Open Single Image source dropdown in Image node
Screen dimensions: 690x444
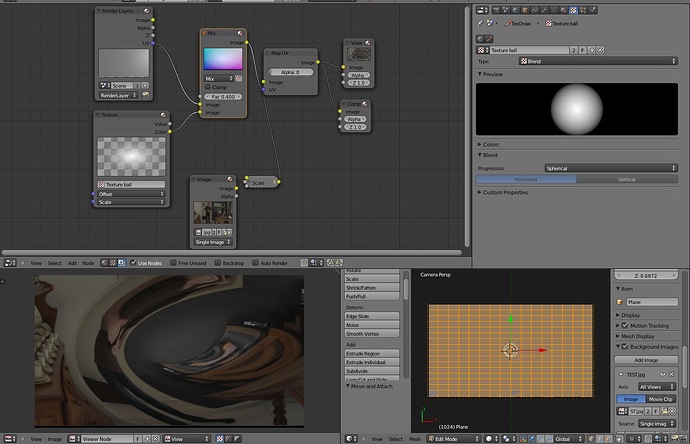(213, 242)
